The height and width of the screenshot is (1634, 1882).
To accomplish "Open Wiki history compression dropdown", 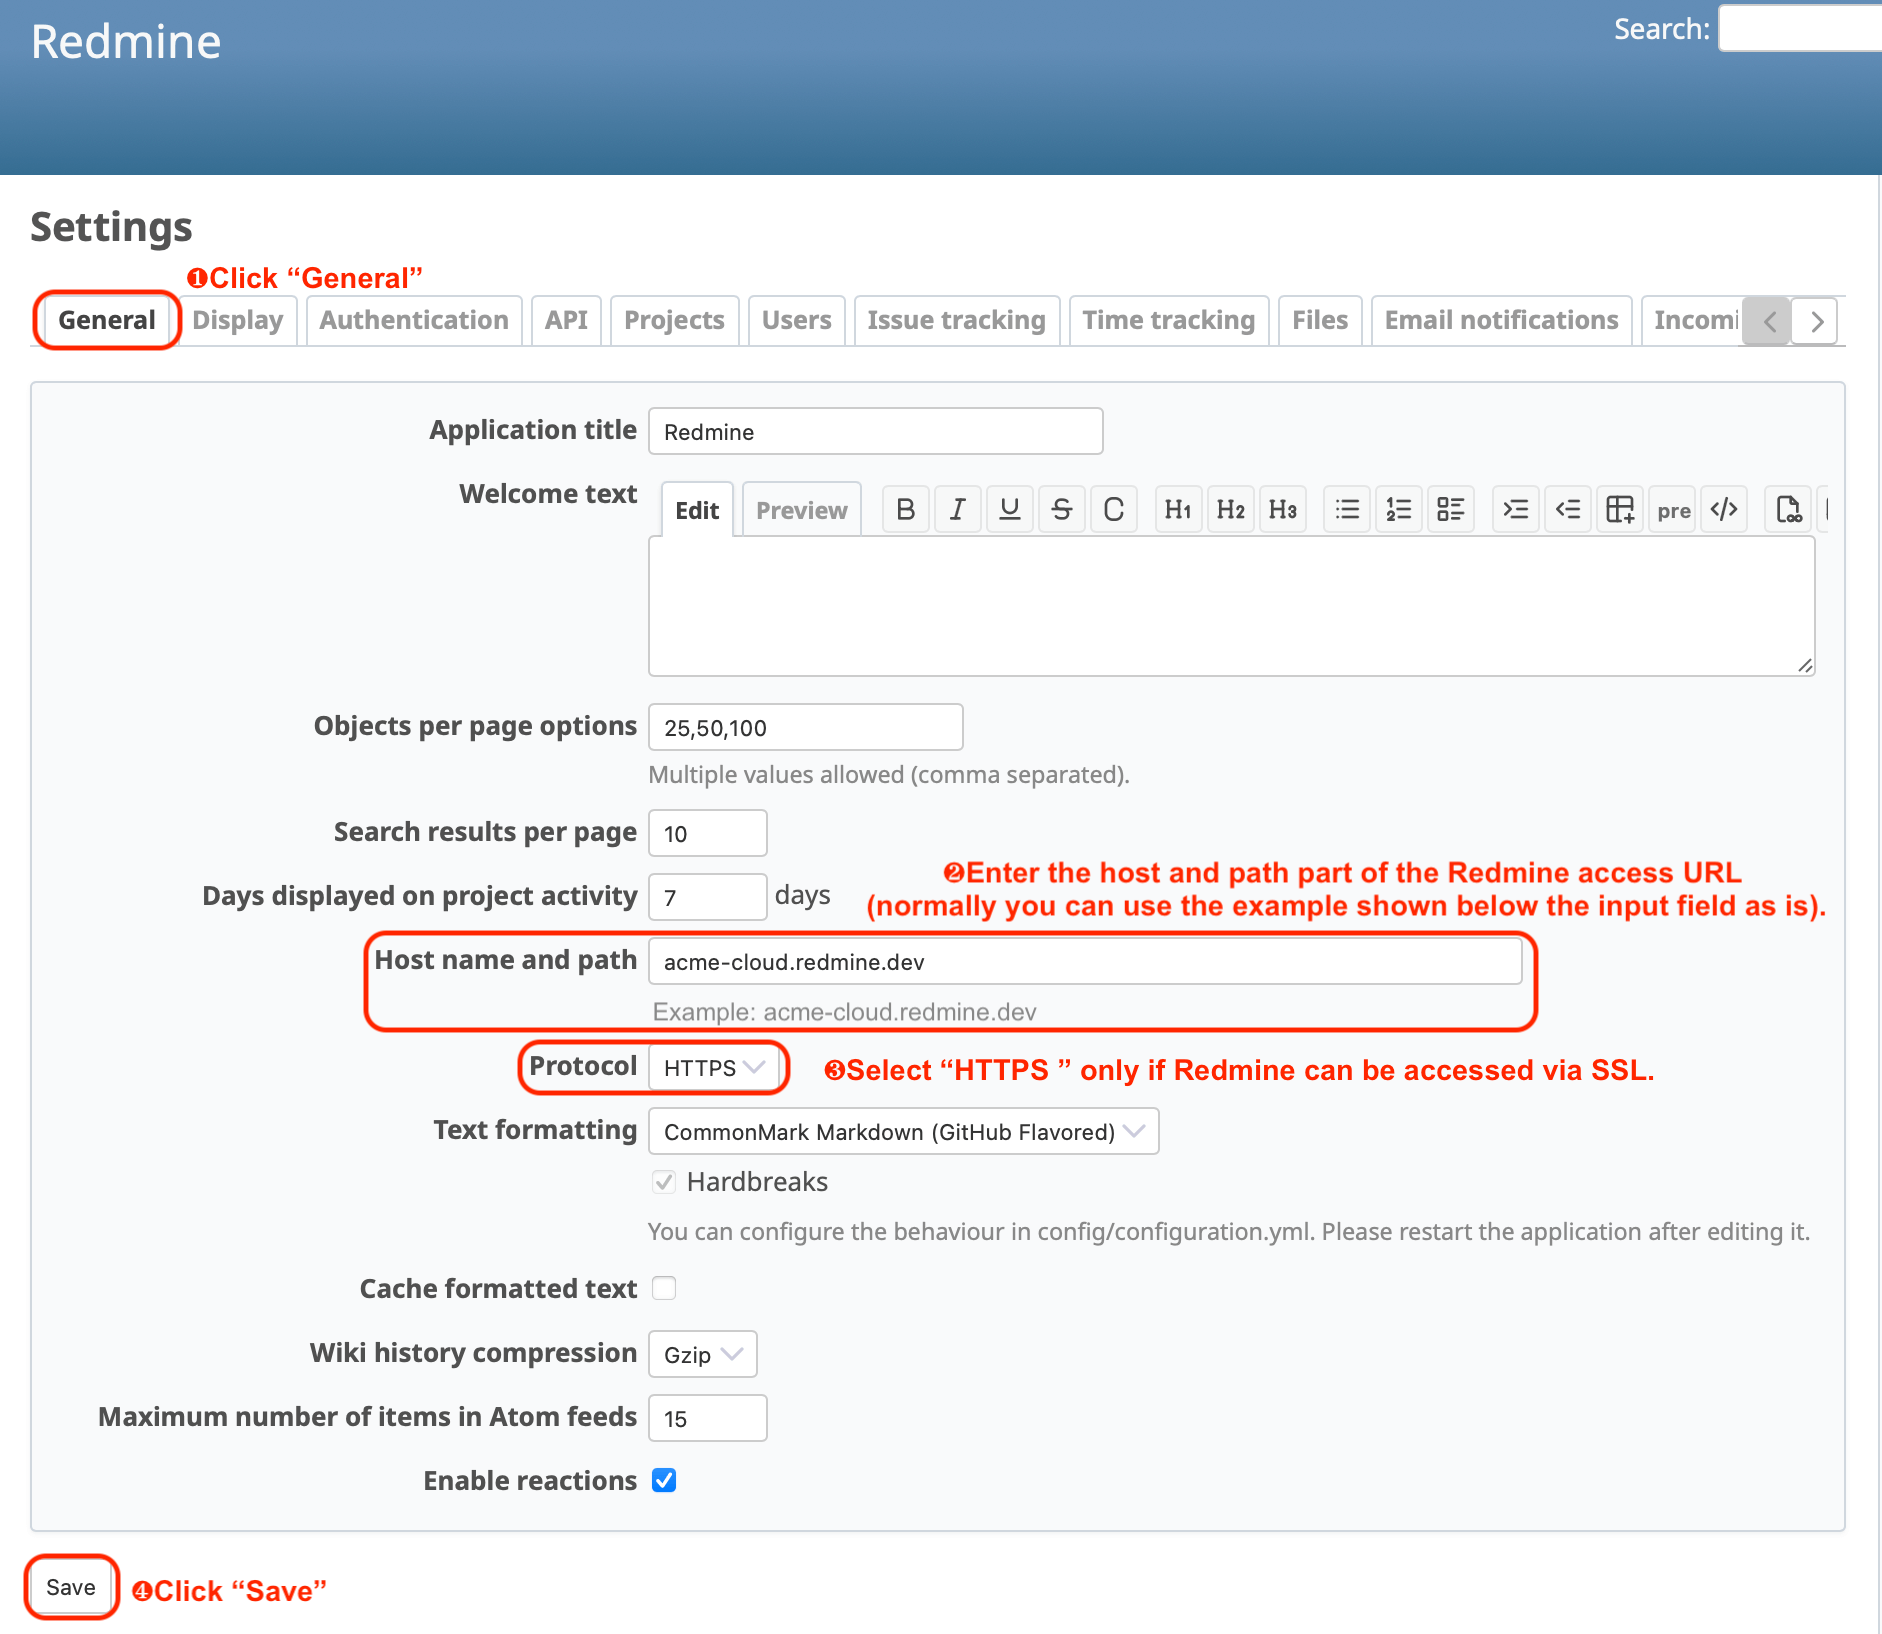I will (702, 1355).
